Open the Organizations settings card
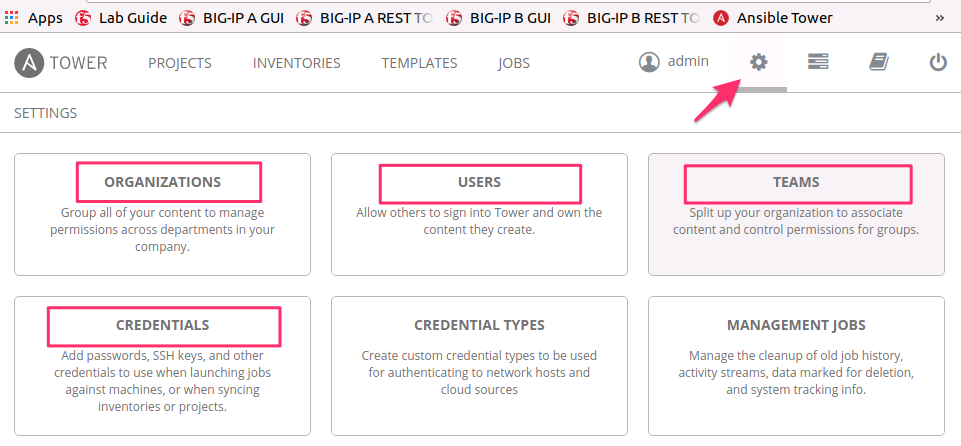961x446 pixels. [162, 214]
